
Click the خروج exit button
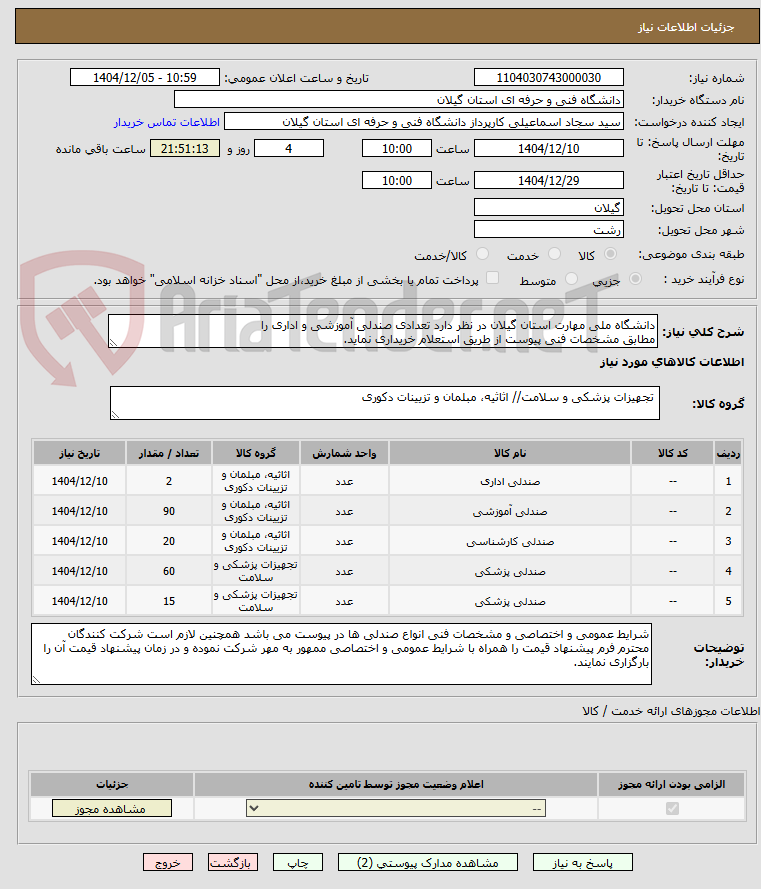coord(168,862)
